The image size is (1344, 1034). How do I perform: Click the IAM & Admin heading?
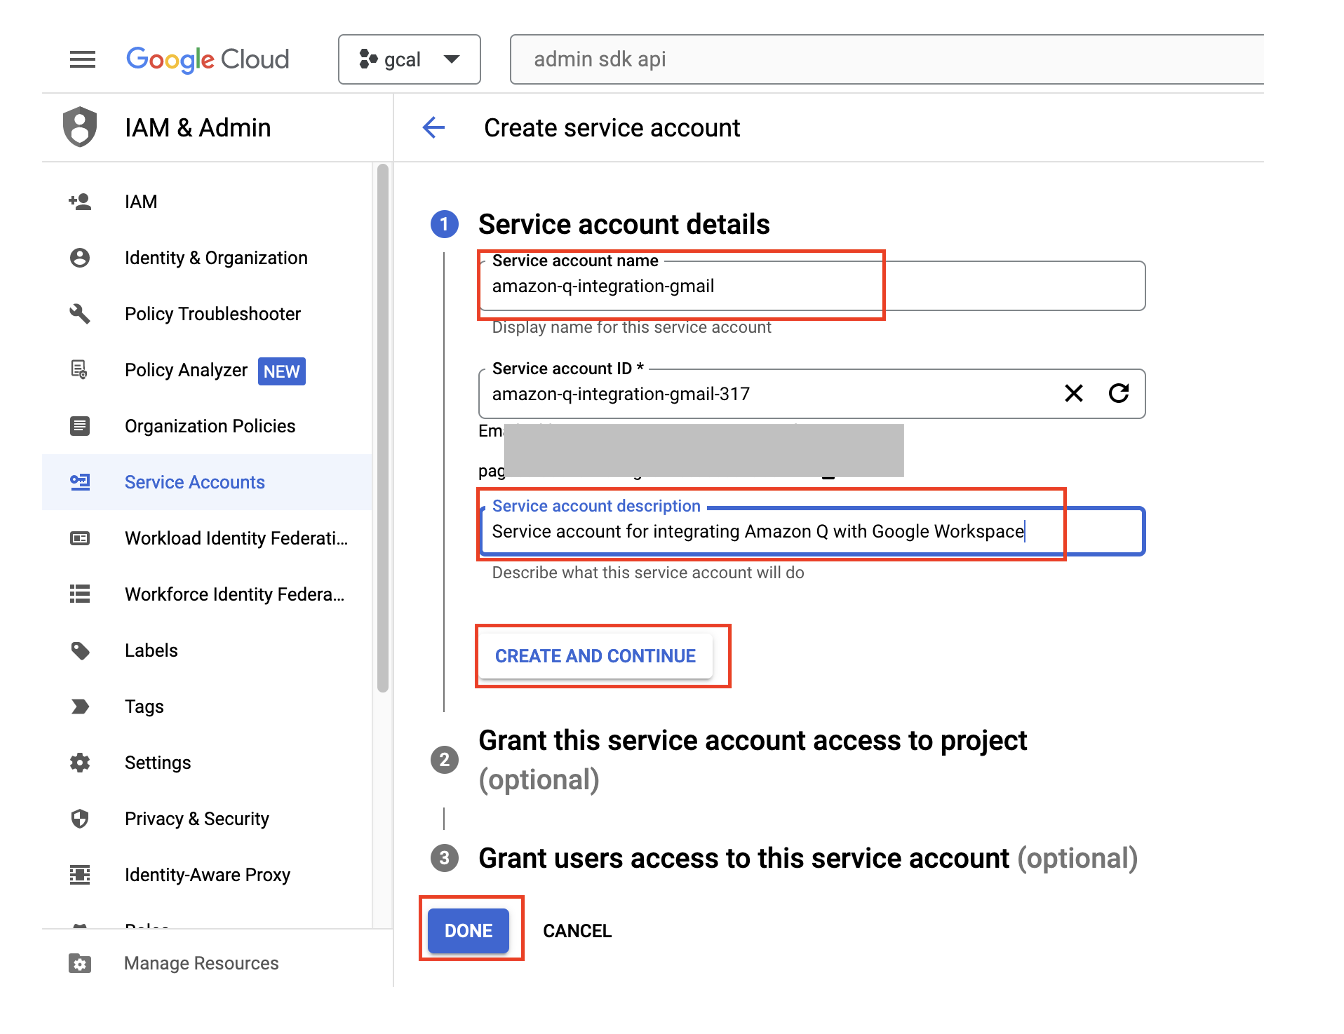[x=198, y=128]
